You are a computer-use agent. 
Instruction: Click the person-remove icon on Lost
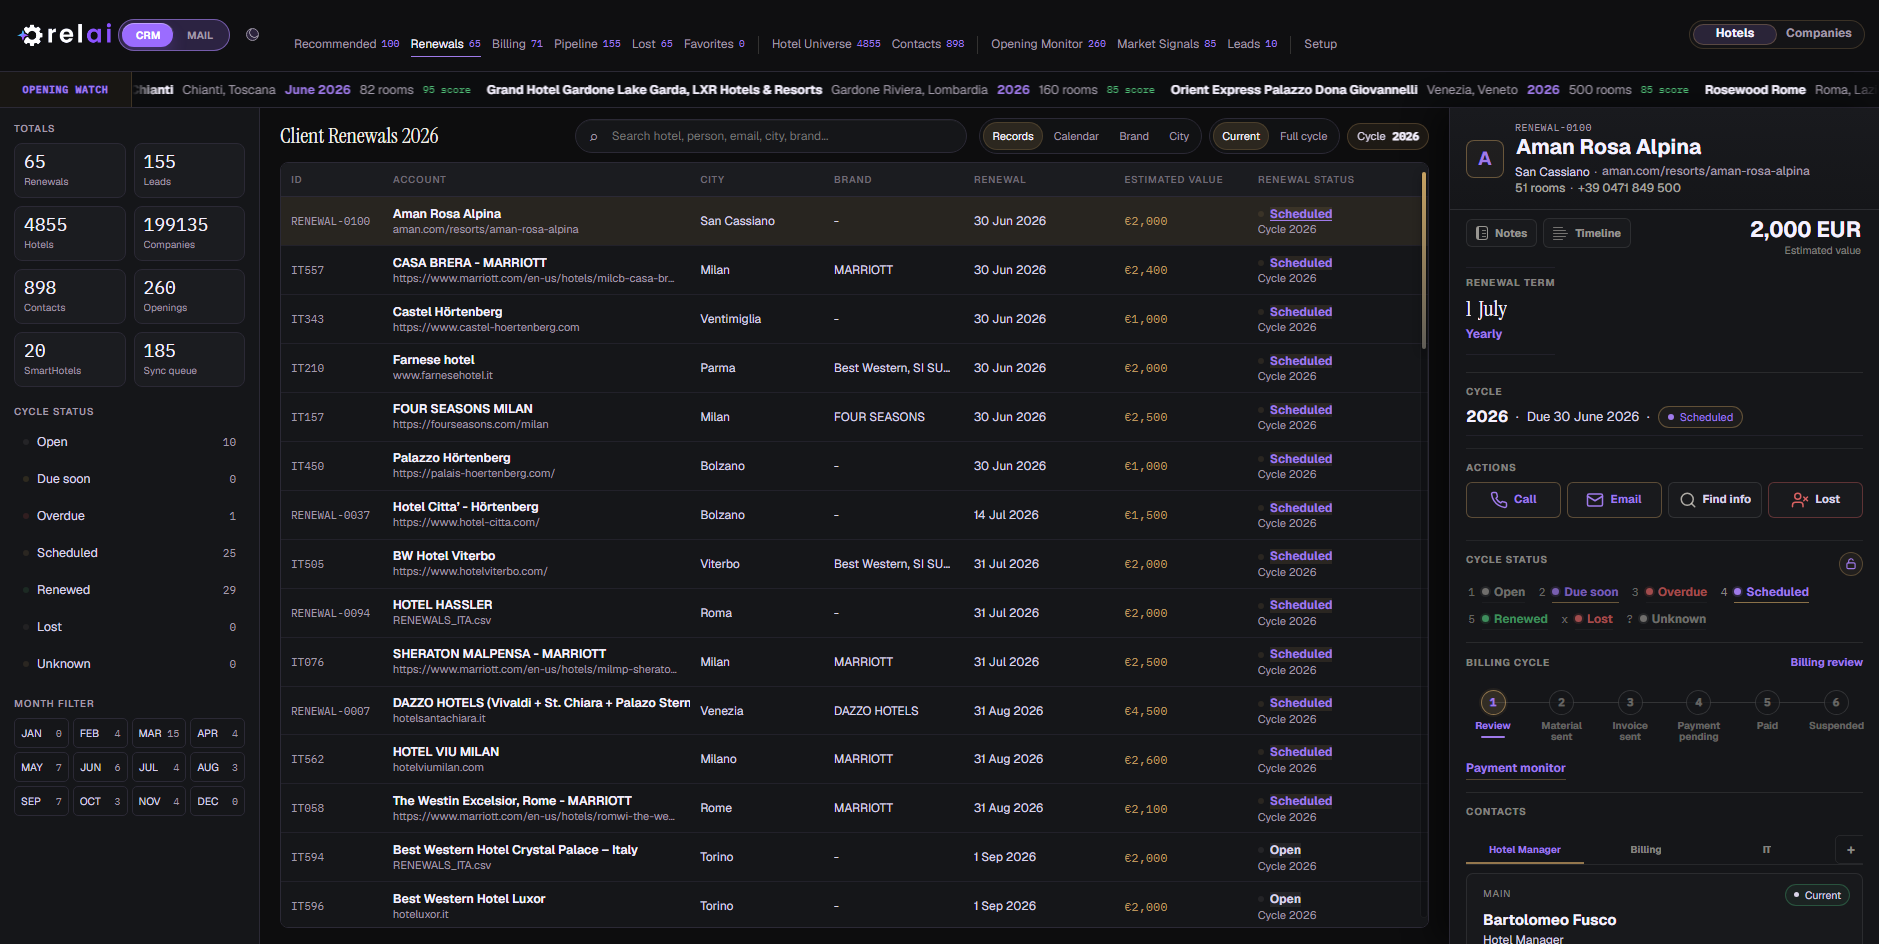[x=1800, y=500]
